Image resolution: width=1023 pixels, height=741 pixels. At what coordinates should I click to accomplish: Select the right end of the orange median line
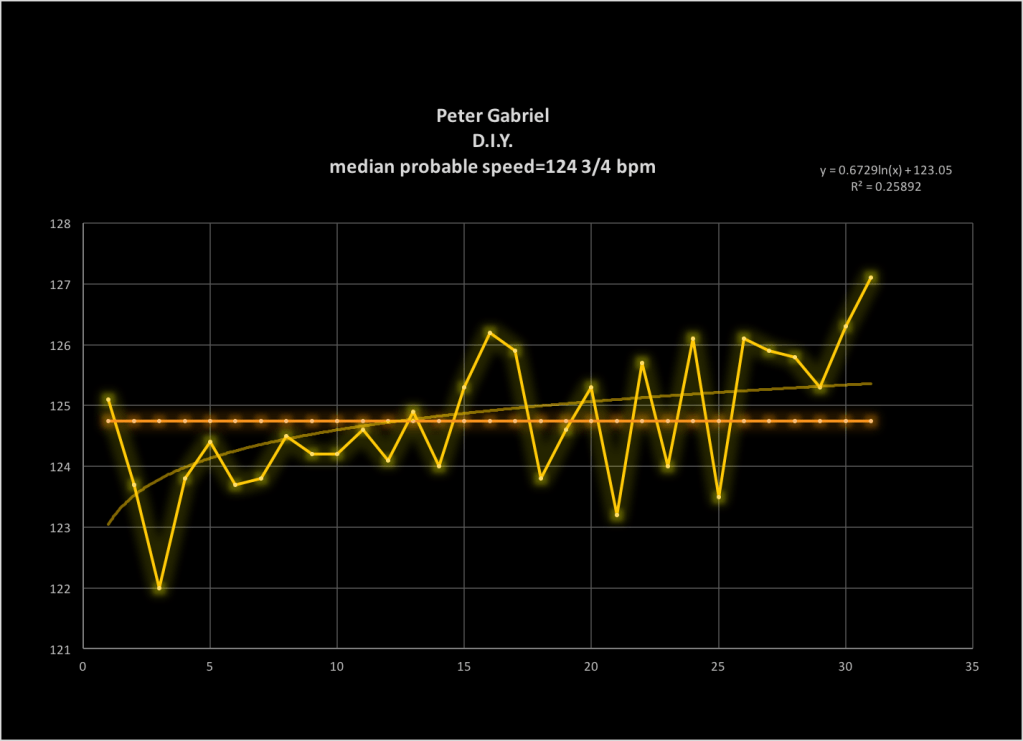point(871,421)
